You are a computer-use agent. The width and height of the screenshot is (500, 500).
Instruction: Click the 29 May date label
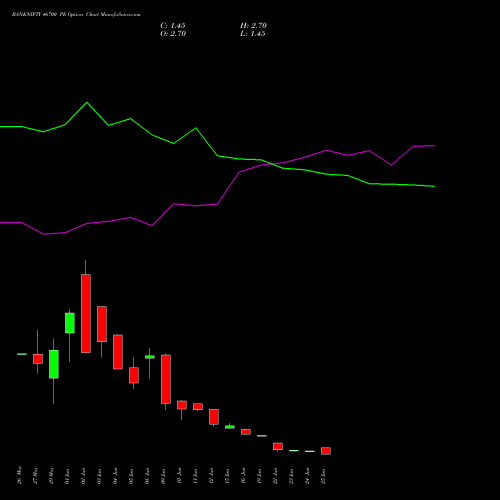pyautogui.click(x=51, y=476)
